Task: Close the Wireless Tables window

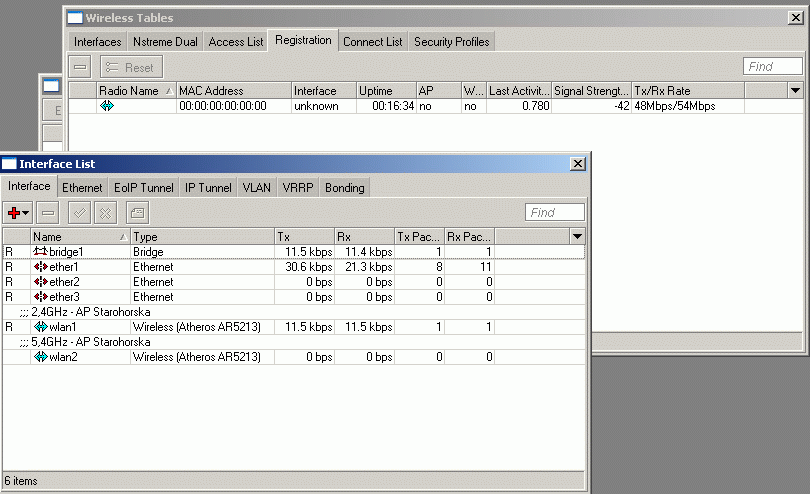Action: [x=796, y=18]
